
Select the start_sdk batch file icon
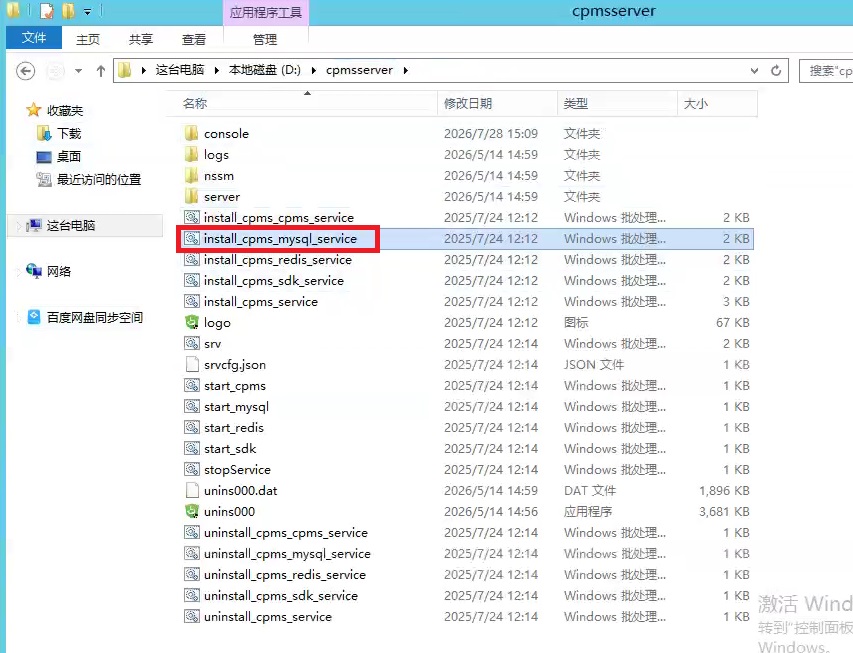click(x=191, y=448)
